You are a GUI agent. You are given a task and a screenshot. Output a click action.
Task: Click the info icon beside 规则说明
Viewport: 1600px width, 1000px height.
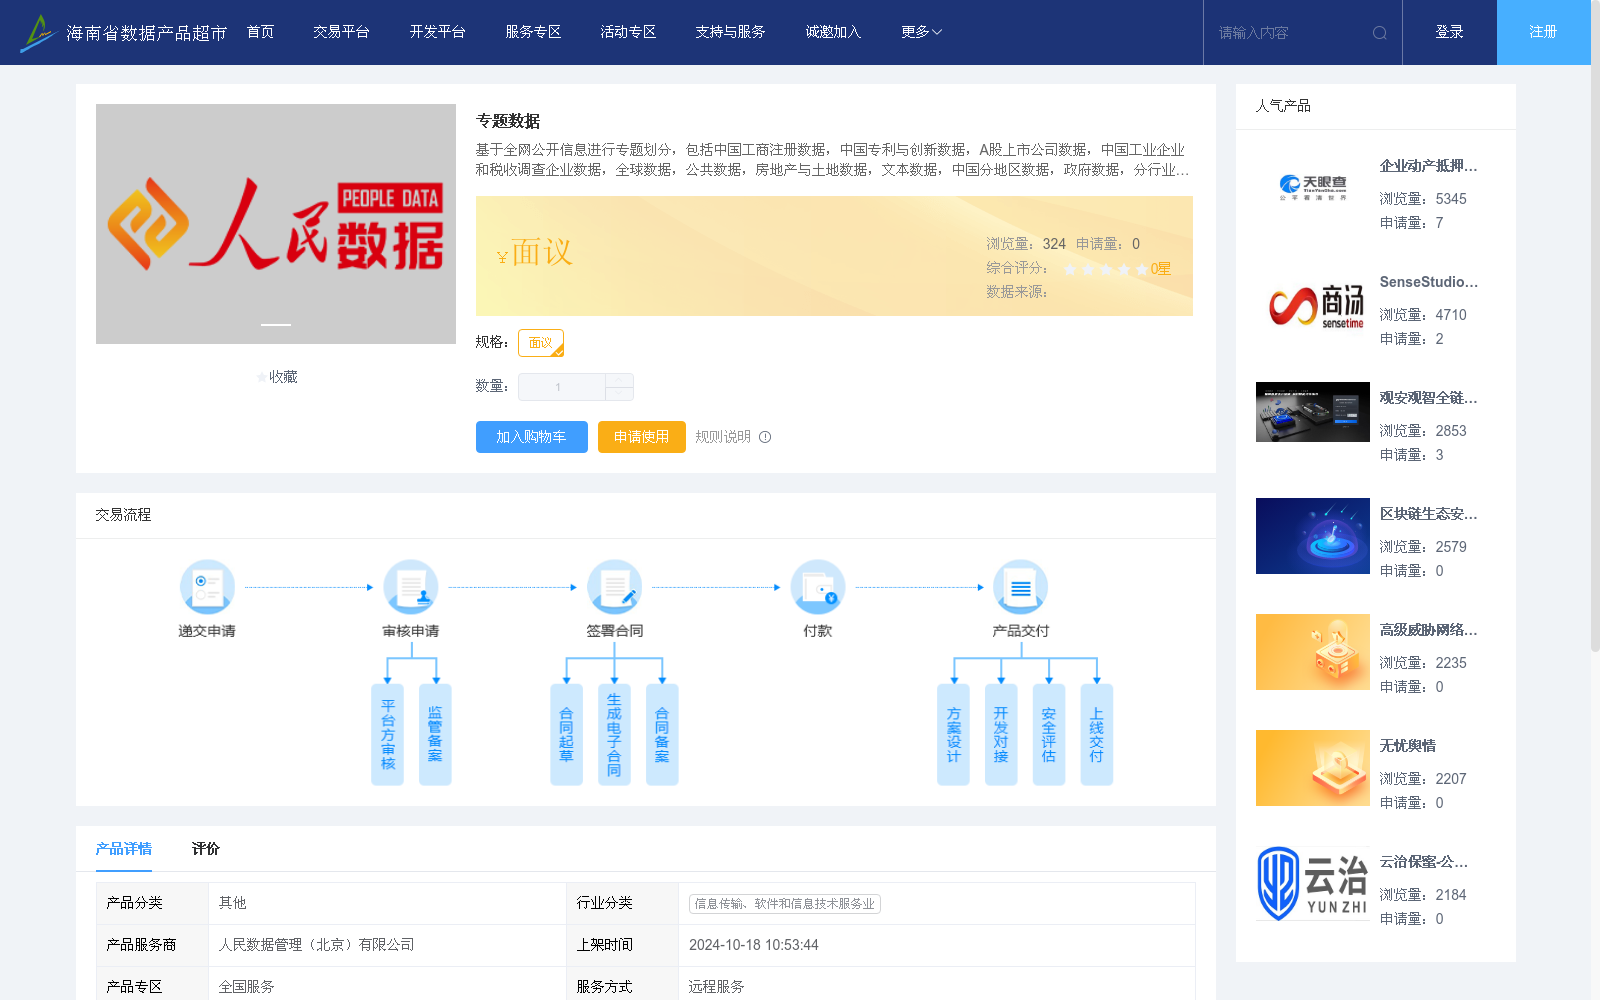765,437
